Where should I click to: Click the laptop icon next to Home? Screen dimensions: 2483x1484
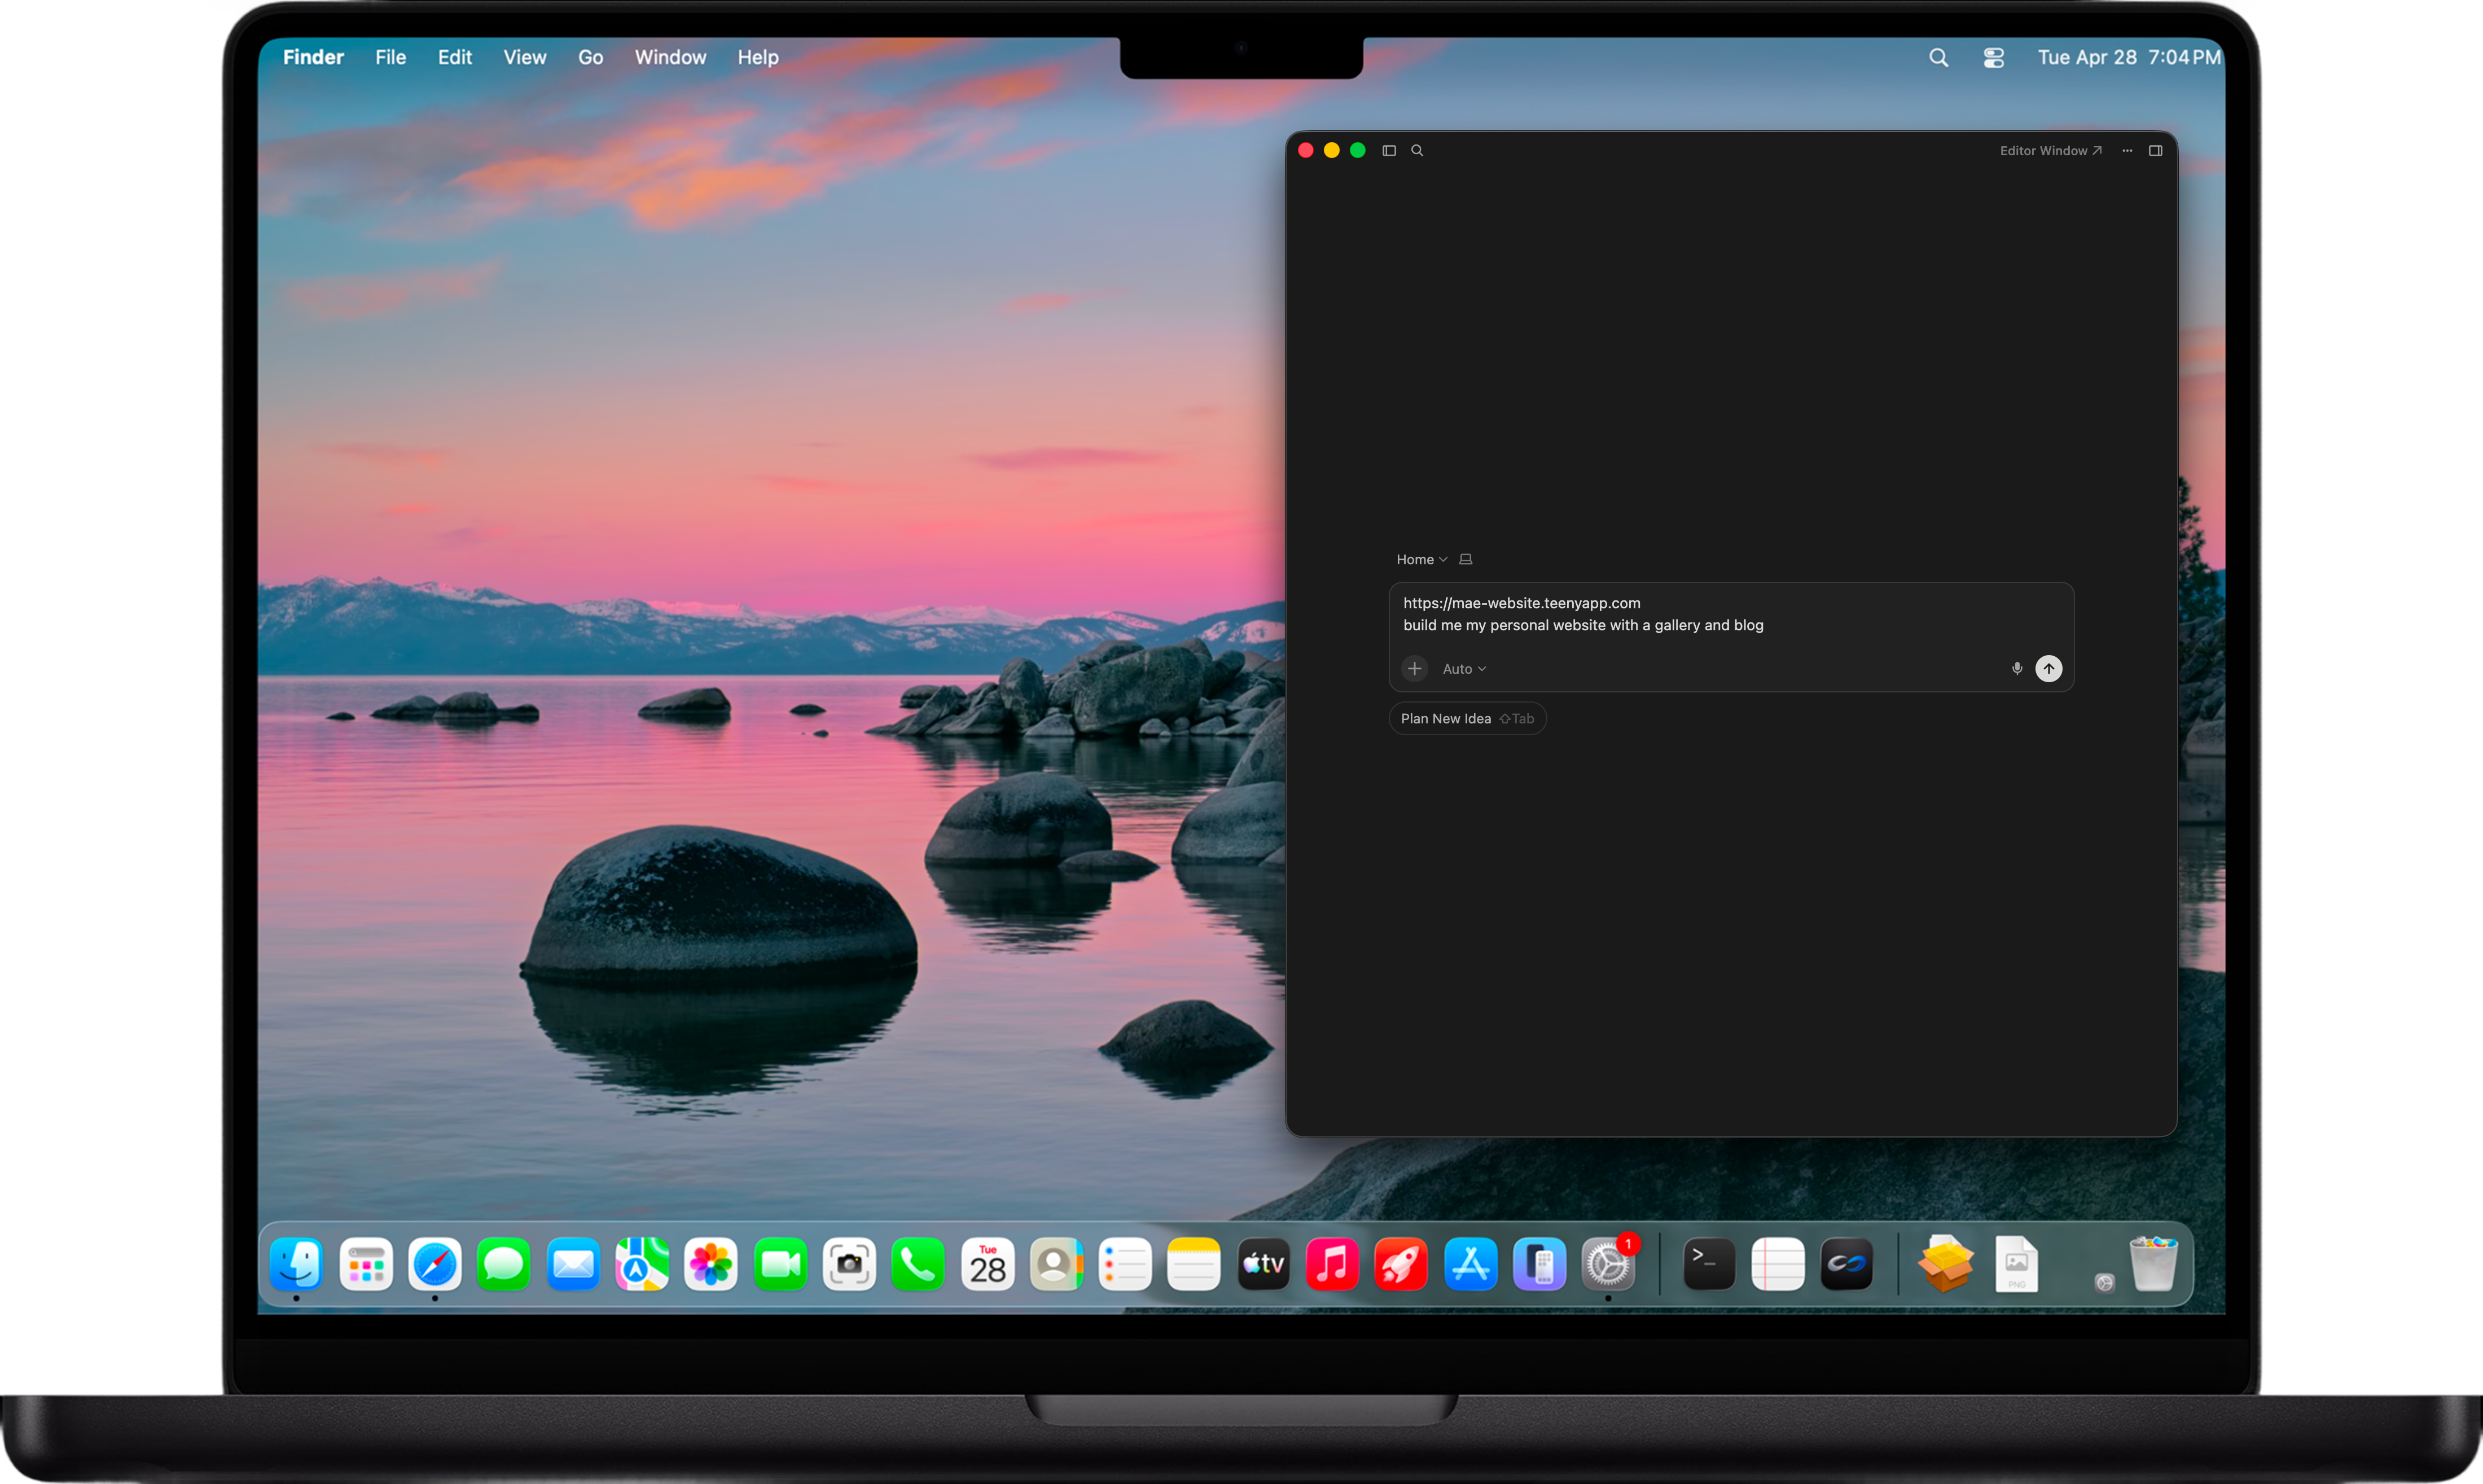(1466, 560)
